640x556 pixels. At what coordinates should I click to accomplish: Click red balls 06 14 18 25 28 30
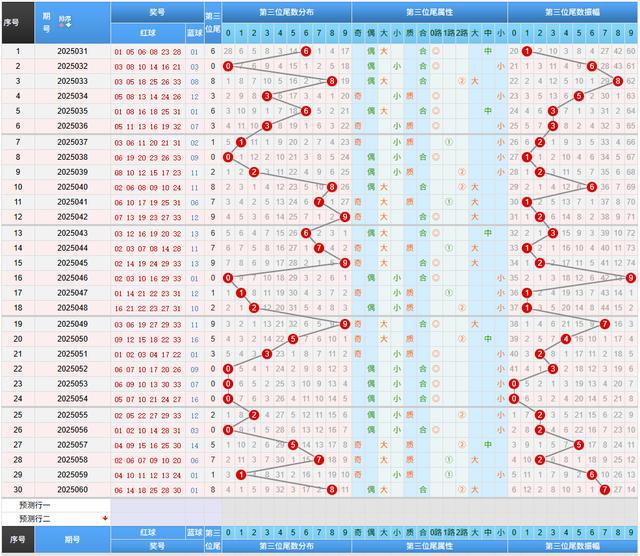tap(148, 491)
